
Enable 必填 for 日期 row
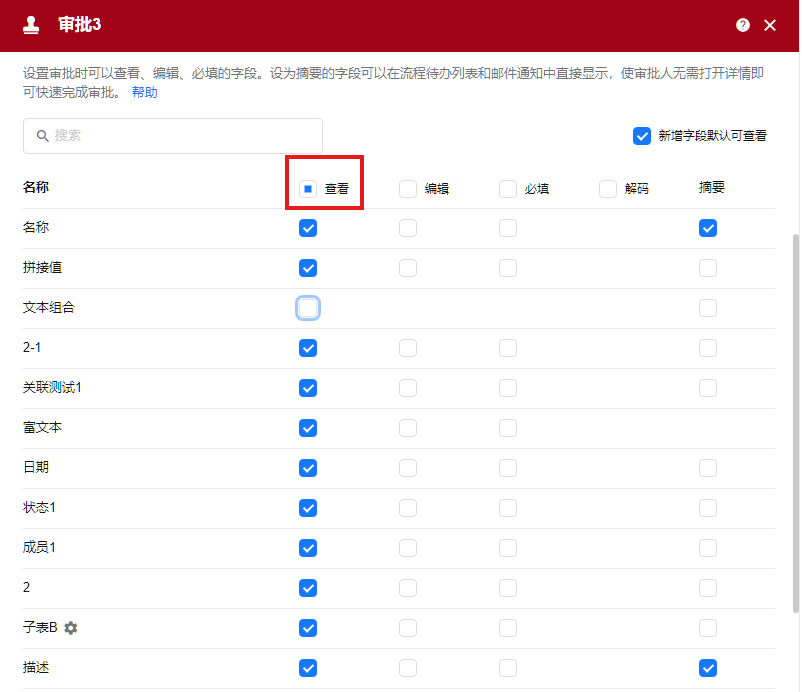click(508, 468)
